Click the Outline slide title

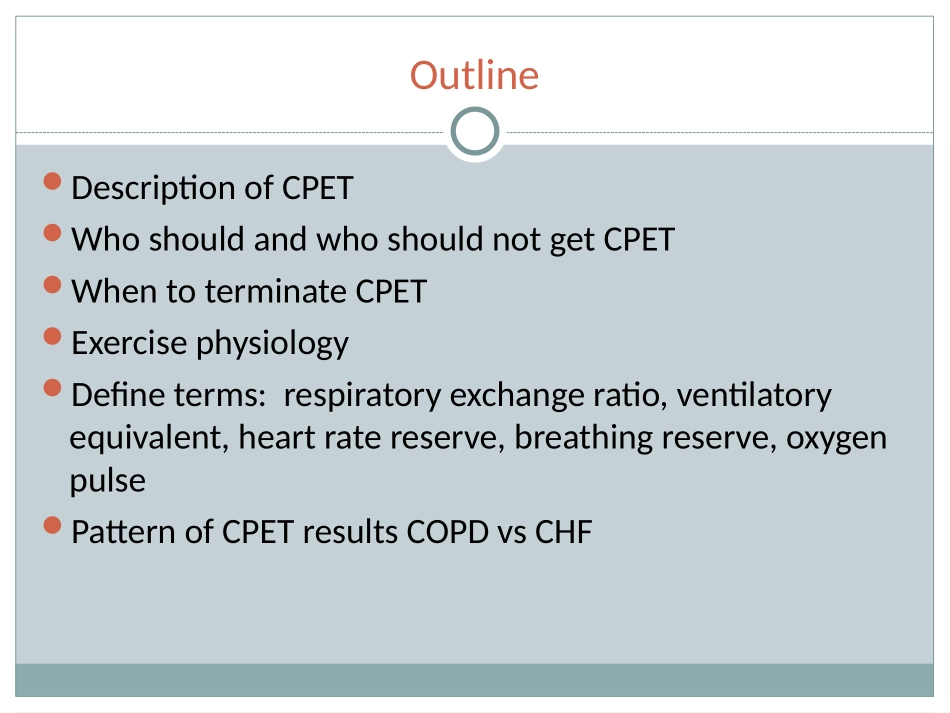click(x=474, y=75)
